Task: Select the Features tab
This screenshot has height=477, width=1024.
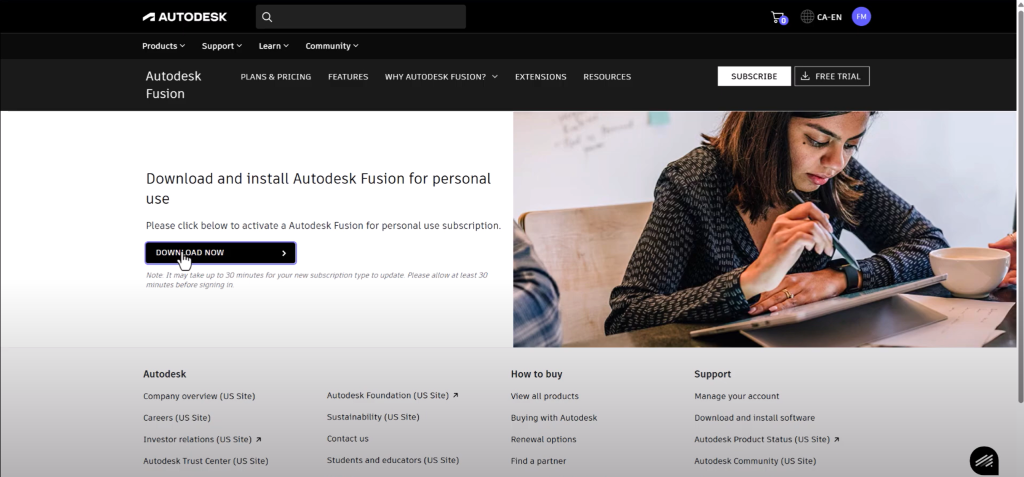Action: pos(348,77)
